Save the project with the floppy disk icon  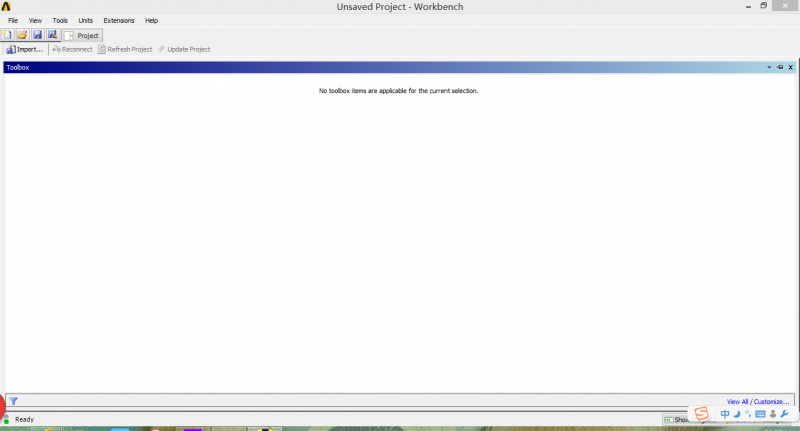pos(37,35)
